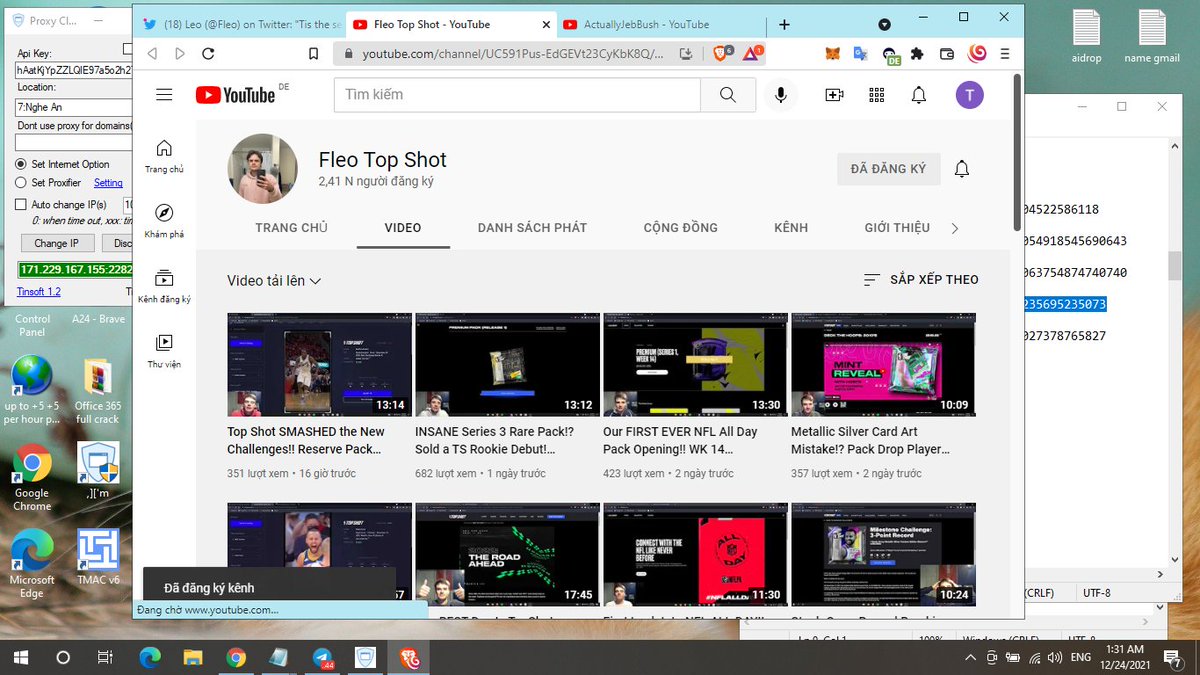Click channel notification bell beside ĐÃ ĐĂNG KÝ

962,169
